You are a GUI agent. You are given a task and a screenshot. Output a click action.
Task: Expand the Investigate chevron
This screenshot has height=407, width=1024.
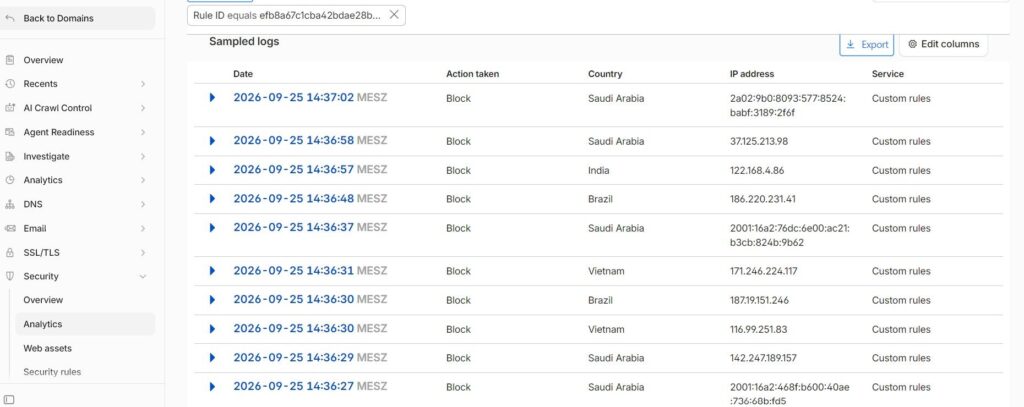click(142, 156)
